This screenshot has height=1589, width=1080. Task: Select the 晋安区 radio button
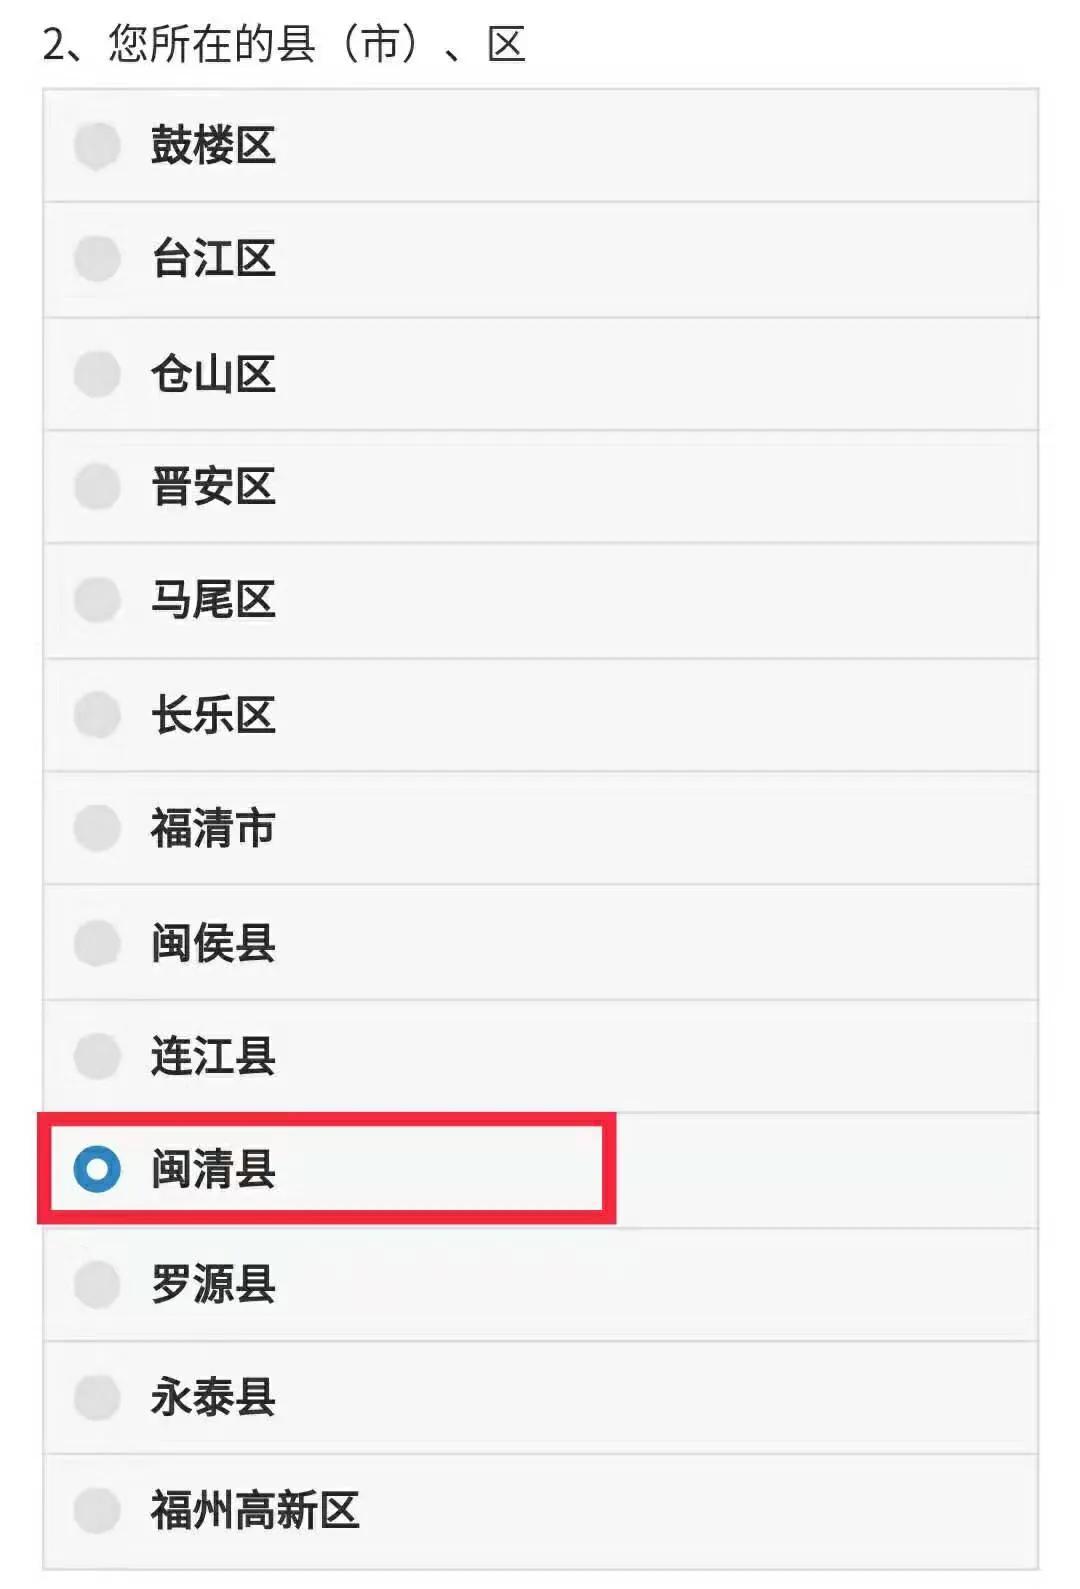(96, 488)
